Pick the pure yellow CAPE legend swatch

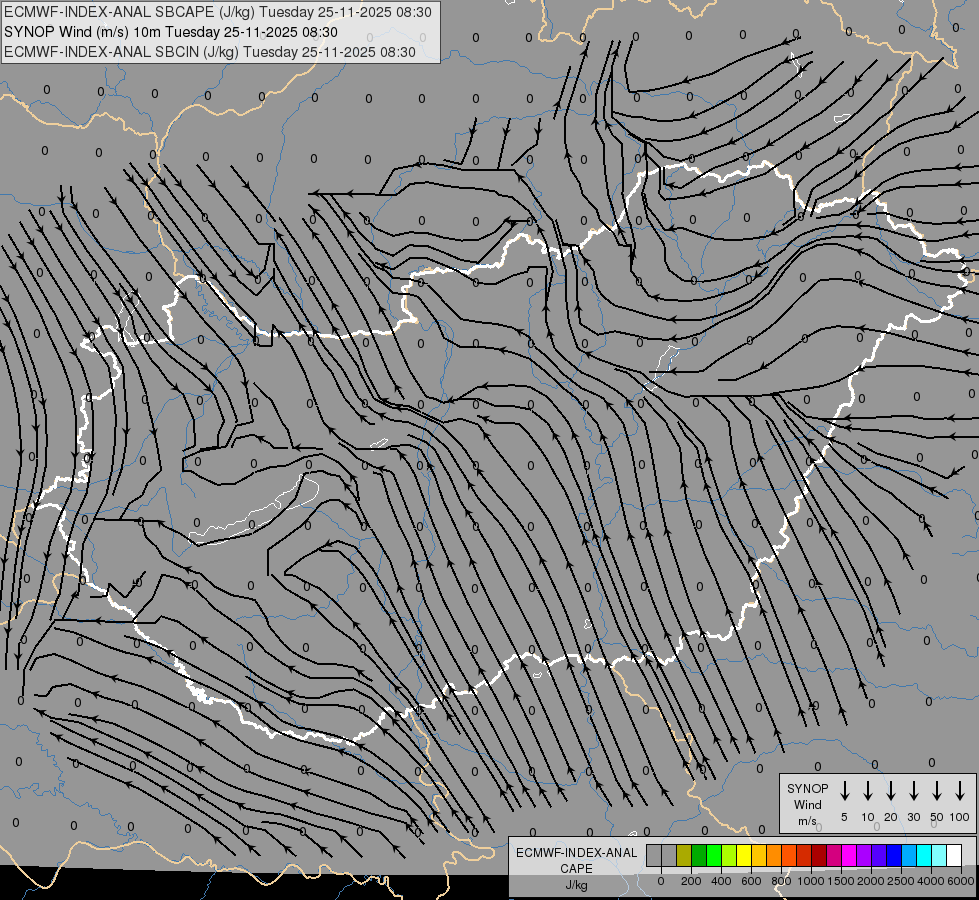point(744,855)
